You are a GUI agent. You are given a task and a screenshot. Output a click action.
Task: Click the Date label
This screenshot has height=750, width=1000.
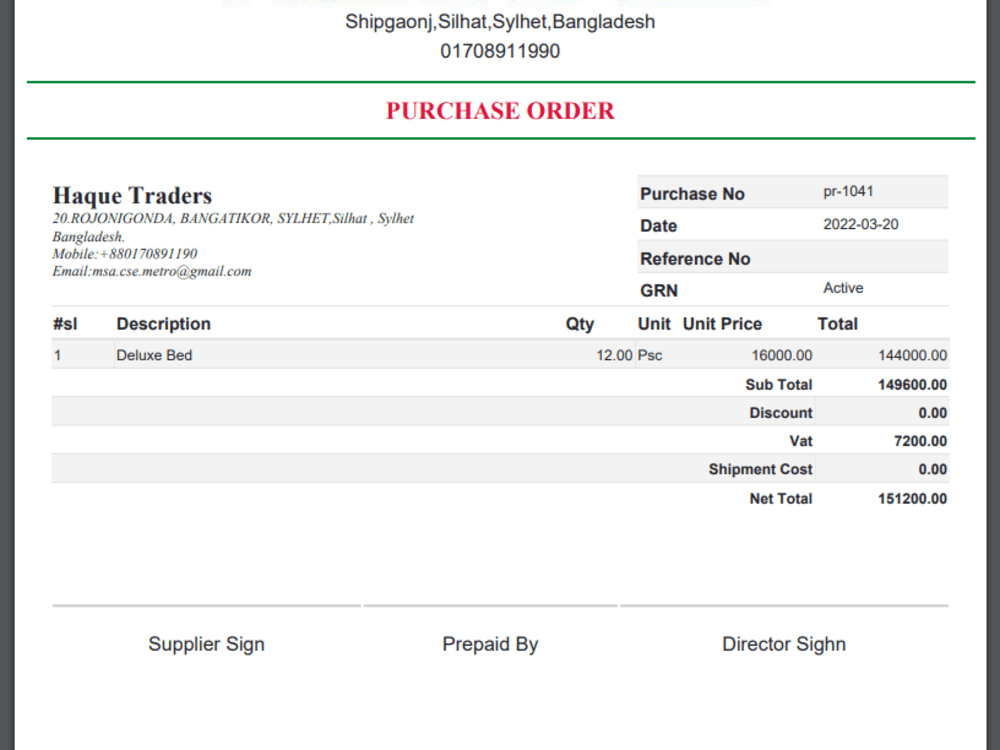coord(658,226)
